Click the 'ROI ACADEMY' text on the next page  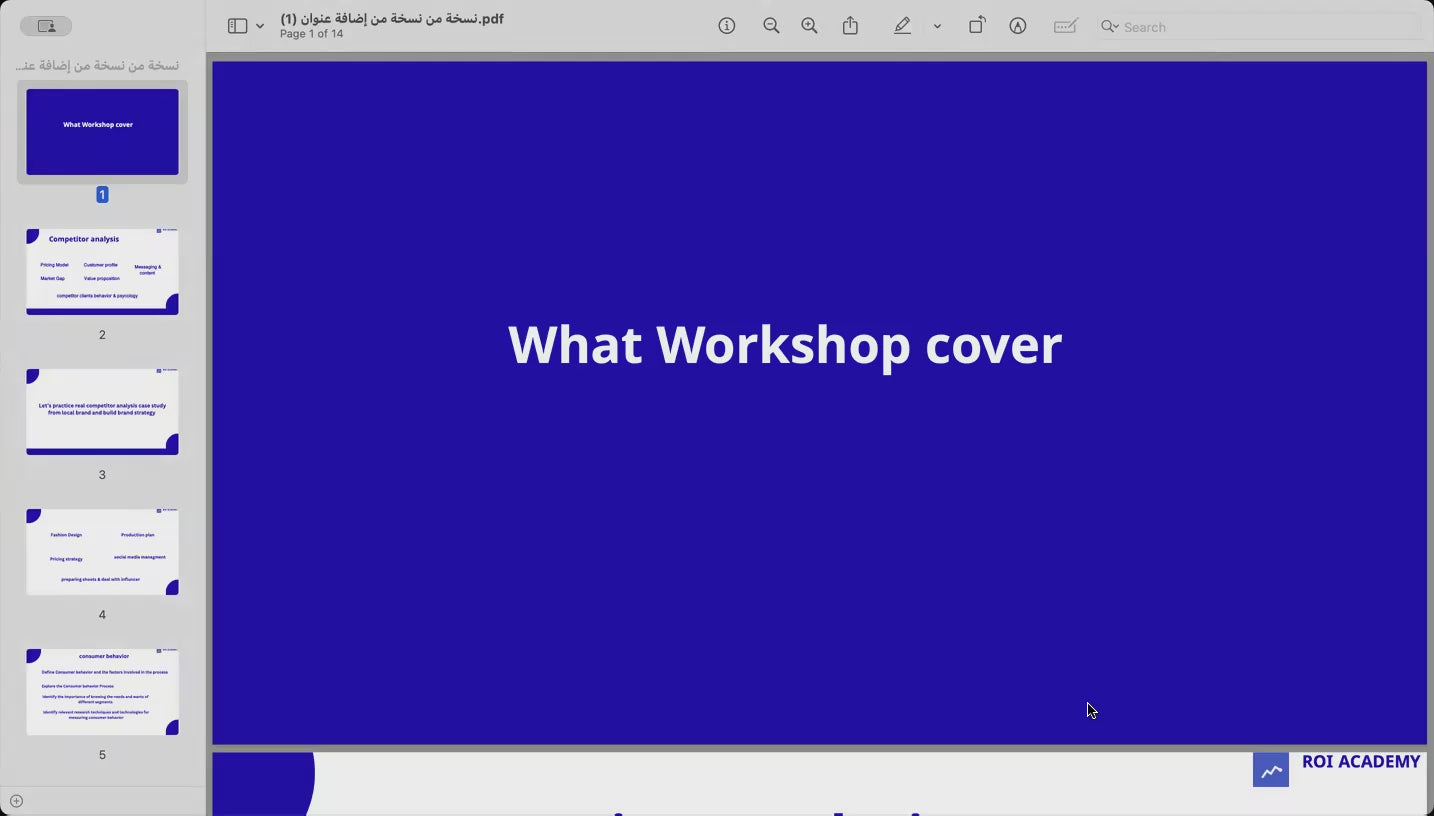click(1361, 762)
